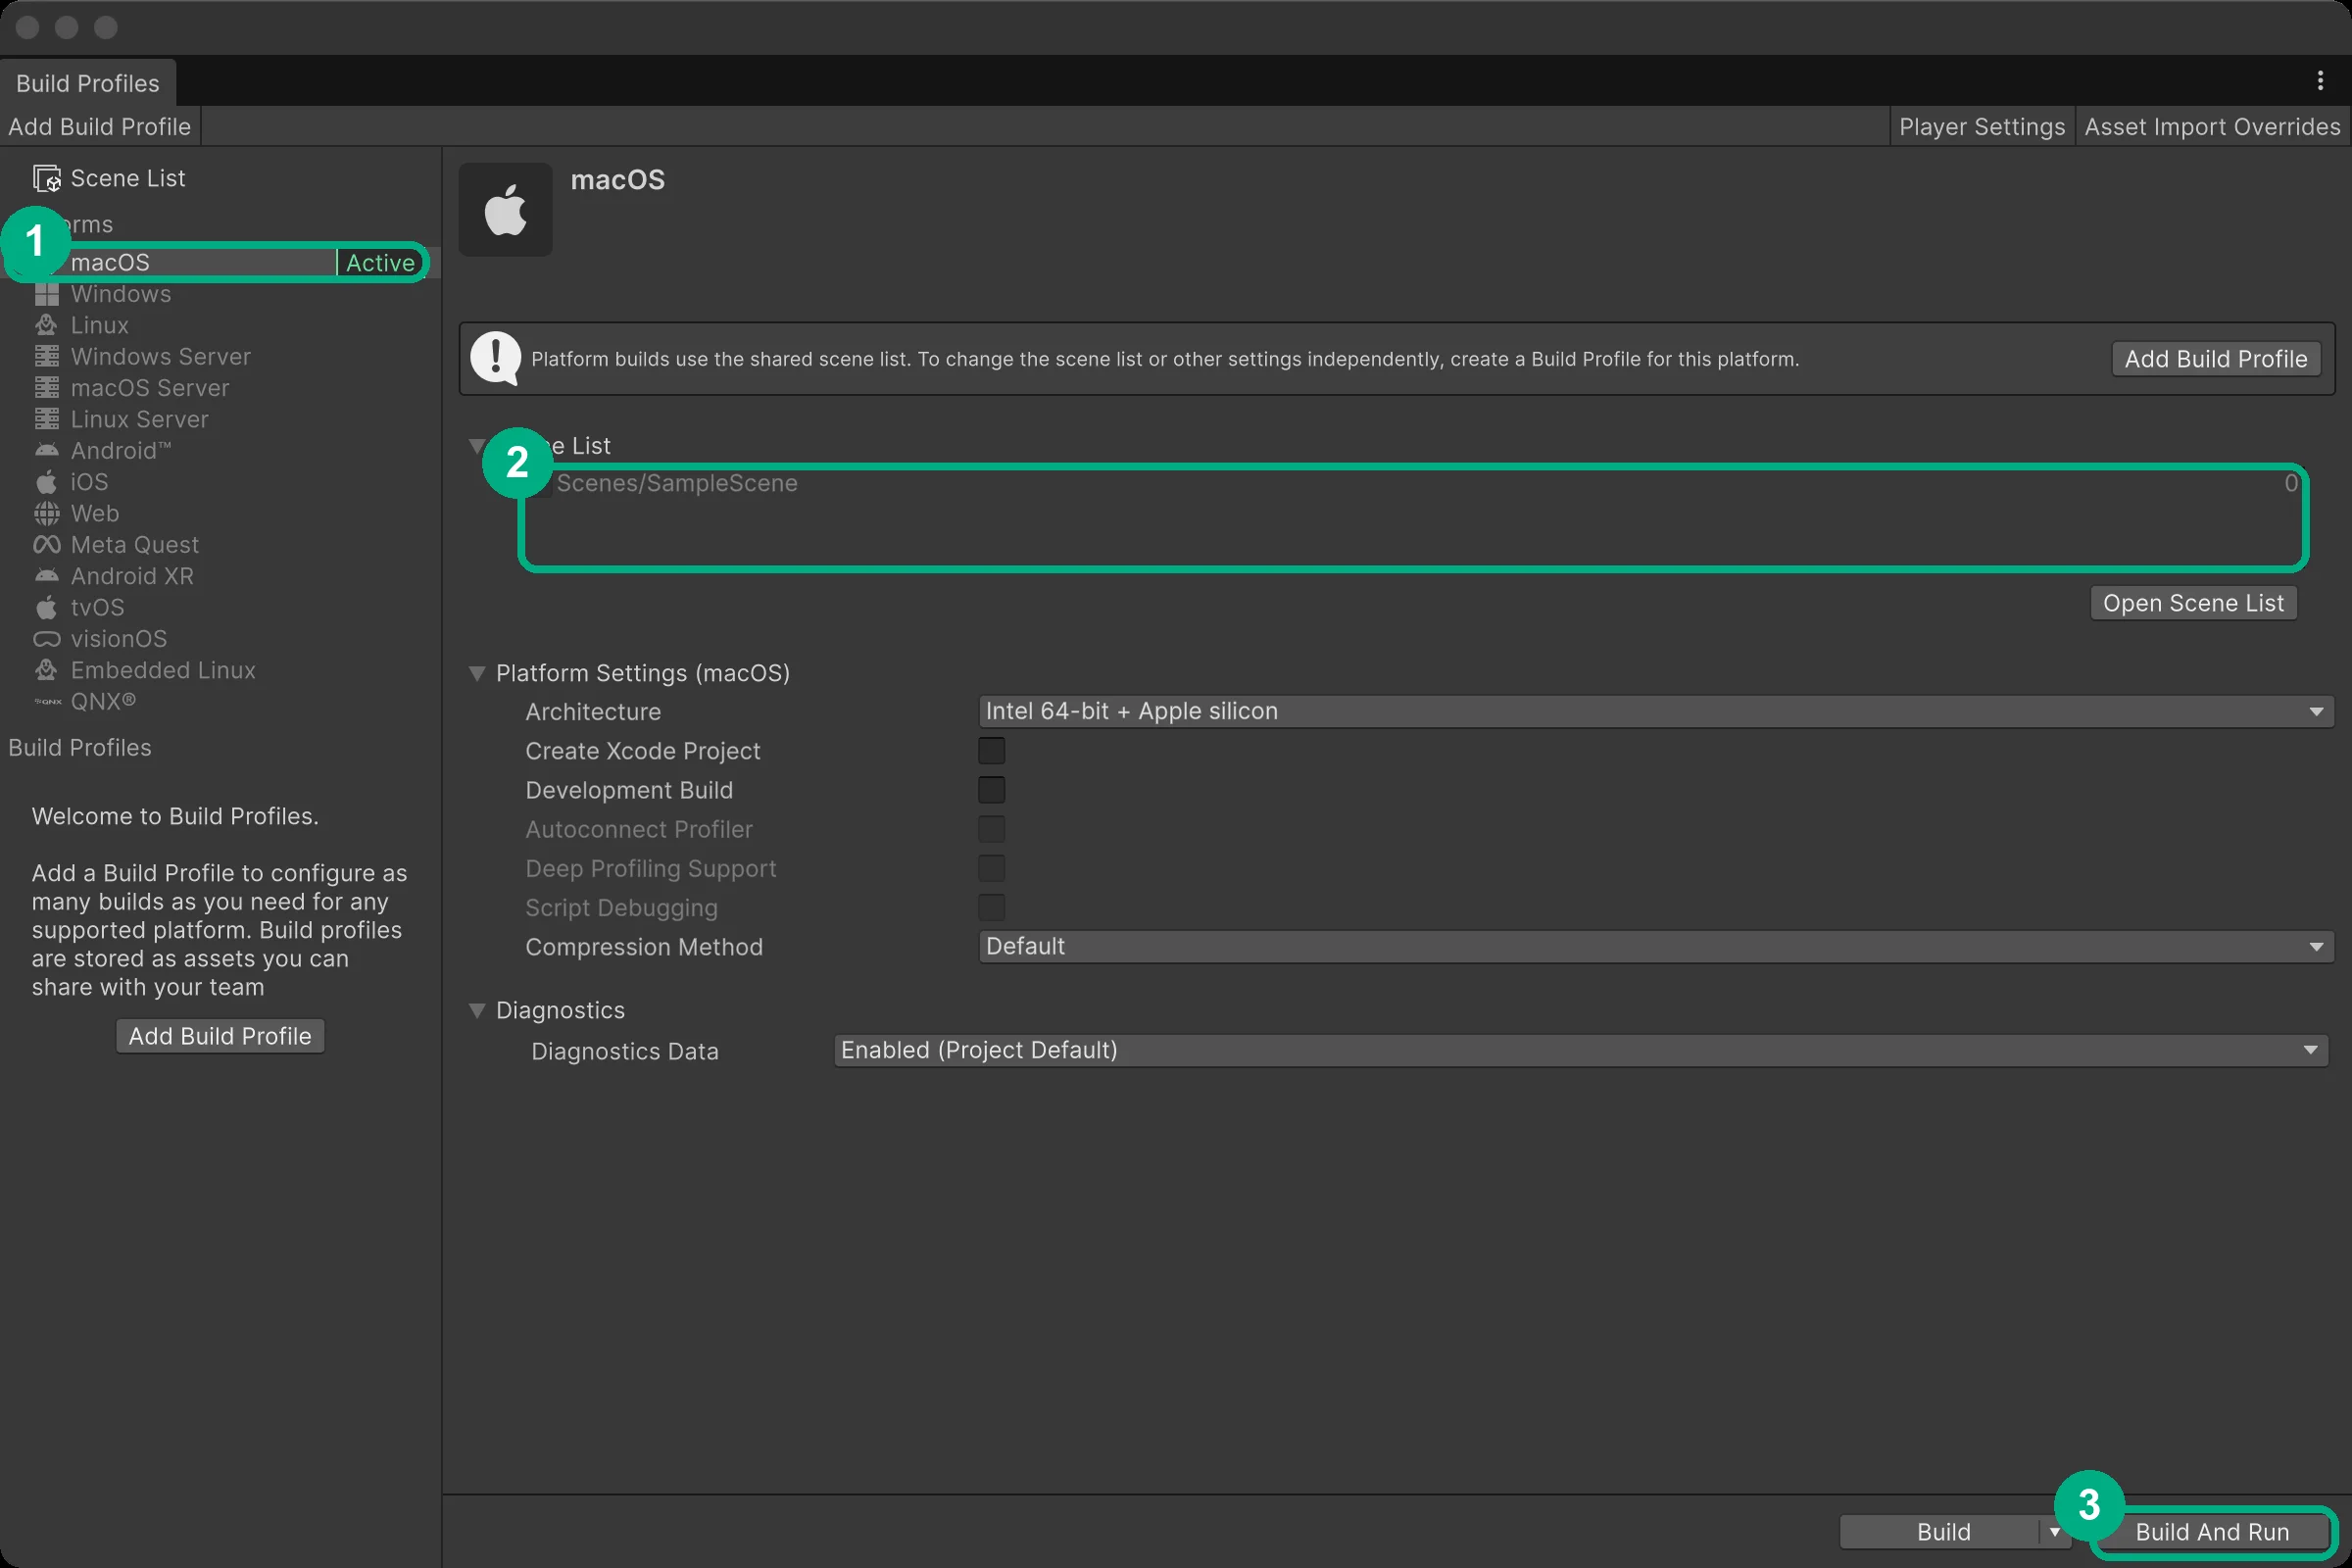Open the Compression Method dropdown
The image size is (2352, 1568).
click(x=1656, y=946)
